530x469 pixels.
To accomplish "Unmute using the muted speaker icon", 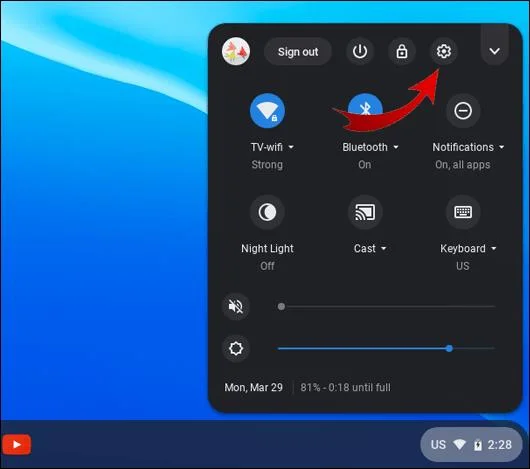I will pyautogui.click(x=236, y=306).
